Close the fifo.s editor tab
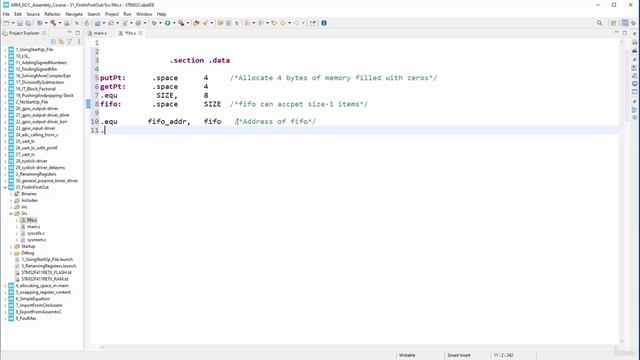The image size is (640, 360). pyautogui.click(x=140, y=33)
